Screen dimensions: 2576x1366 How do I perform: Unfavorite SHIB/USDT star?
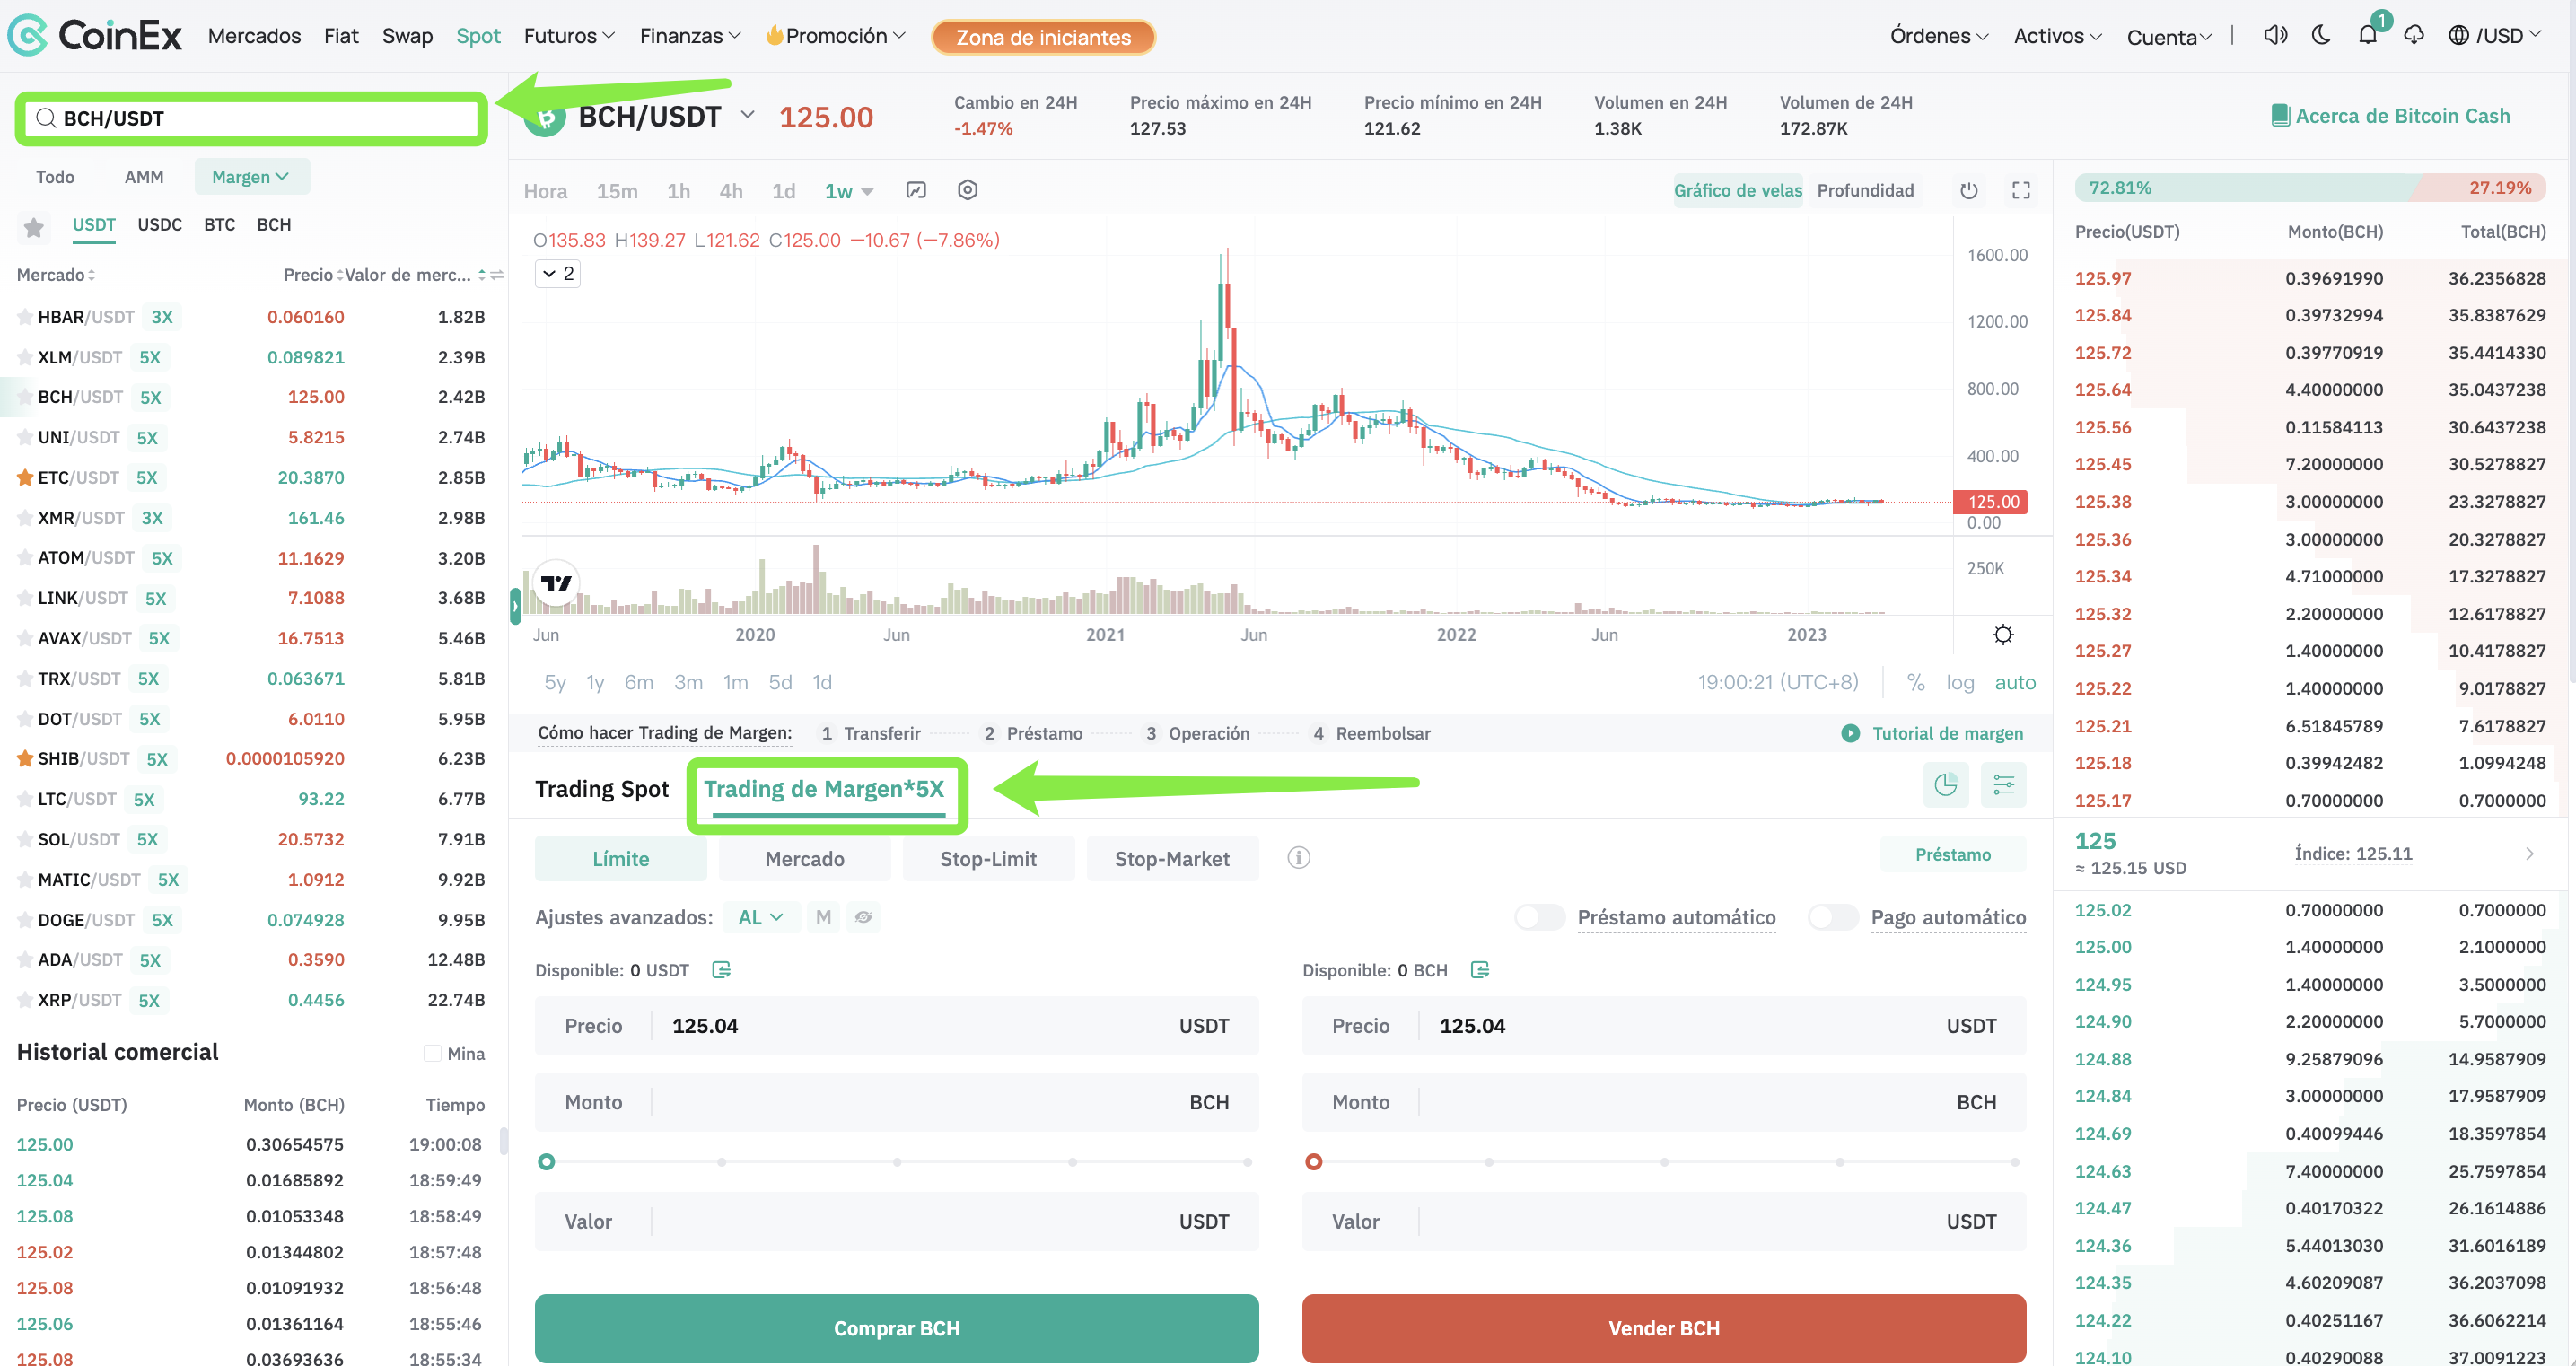[24, 758]
